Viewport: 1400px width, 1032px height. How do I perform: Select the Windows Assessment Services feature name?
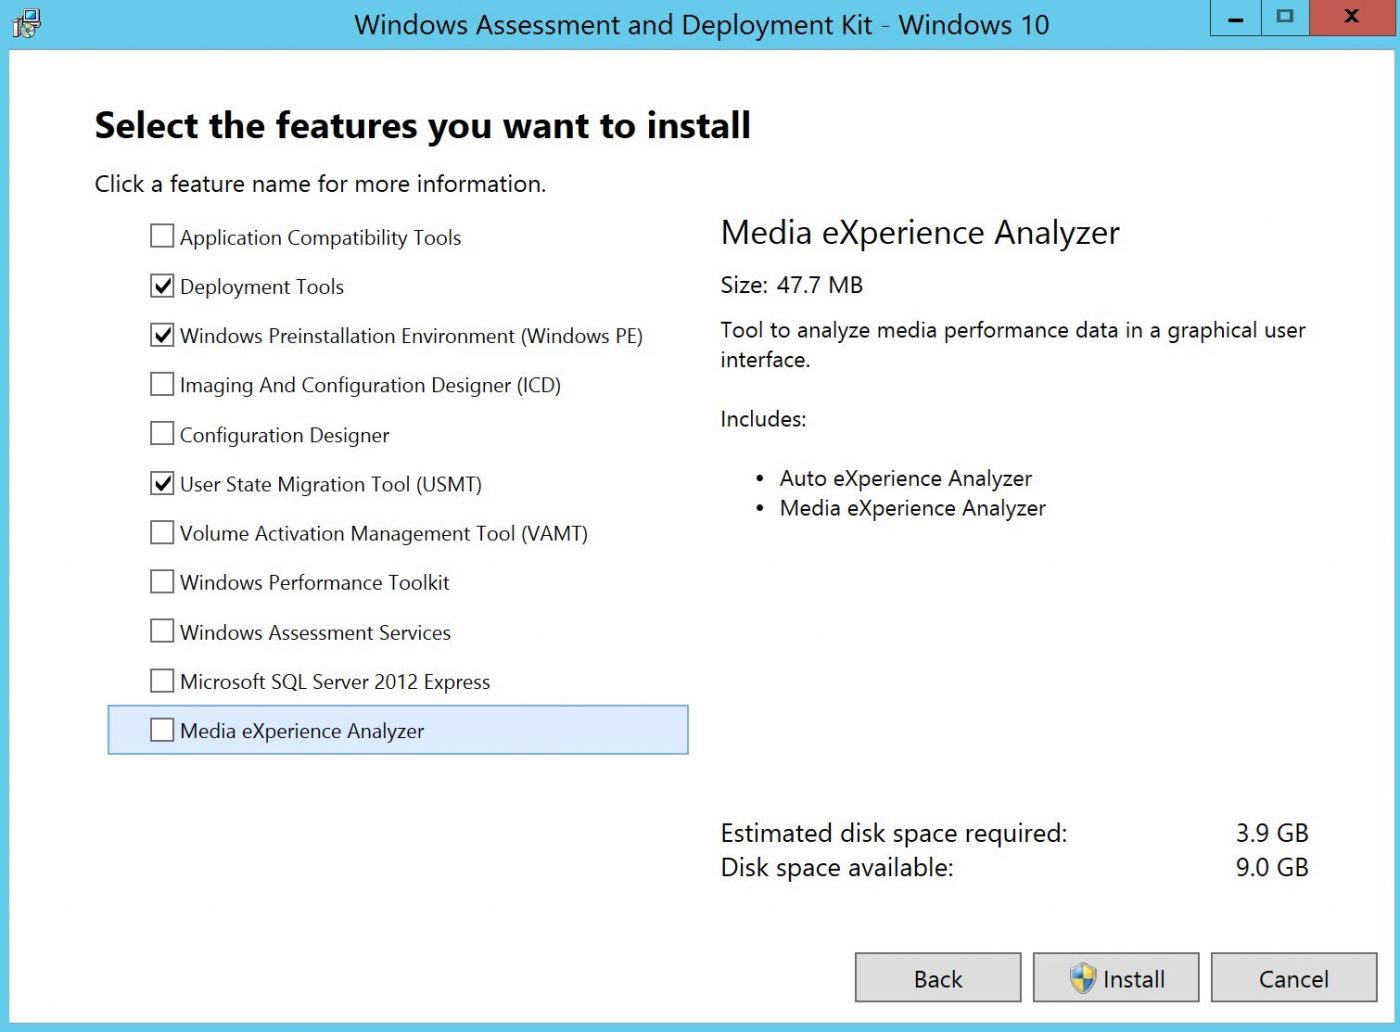314,632
